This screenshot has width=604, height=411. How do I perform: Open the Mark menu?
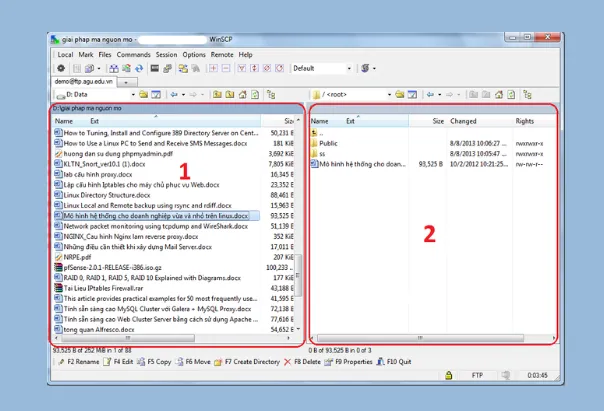(x=86, y=55)
